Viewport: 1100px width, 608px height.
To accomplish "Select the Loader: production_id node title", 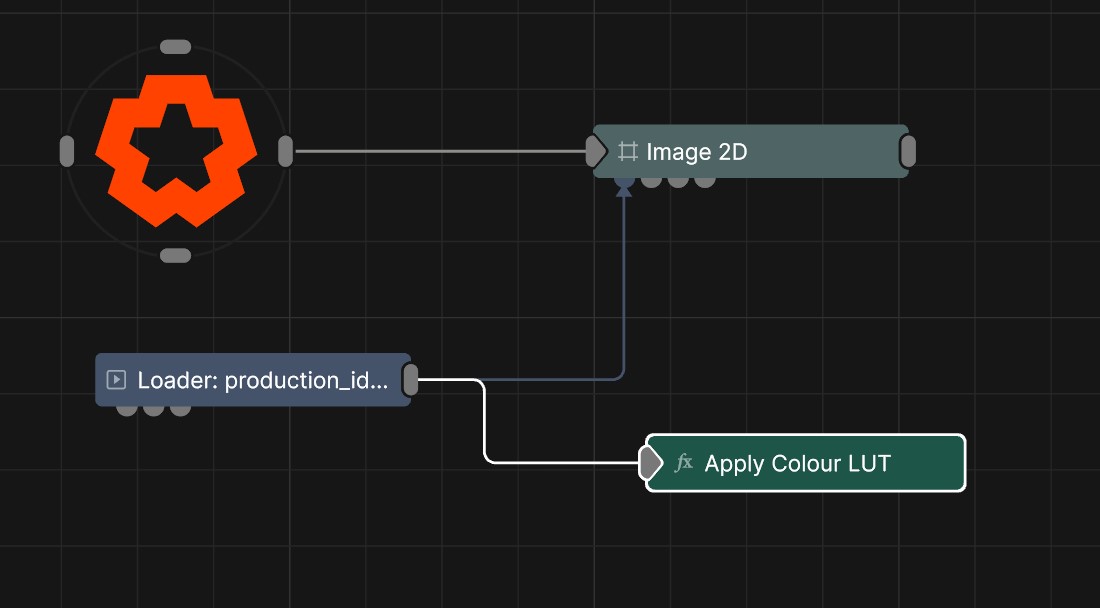I will [x=262, y=380].
